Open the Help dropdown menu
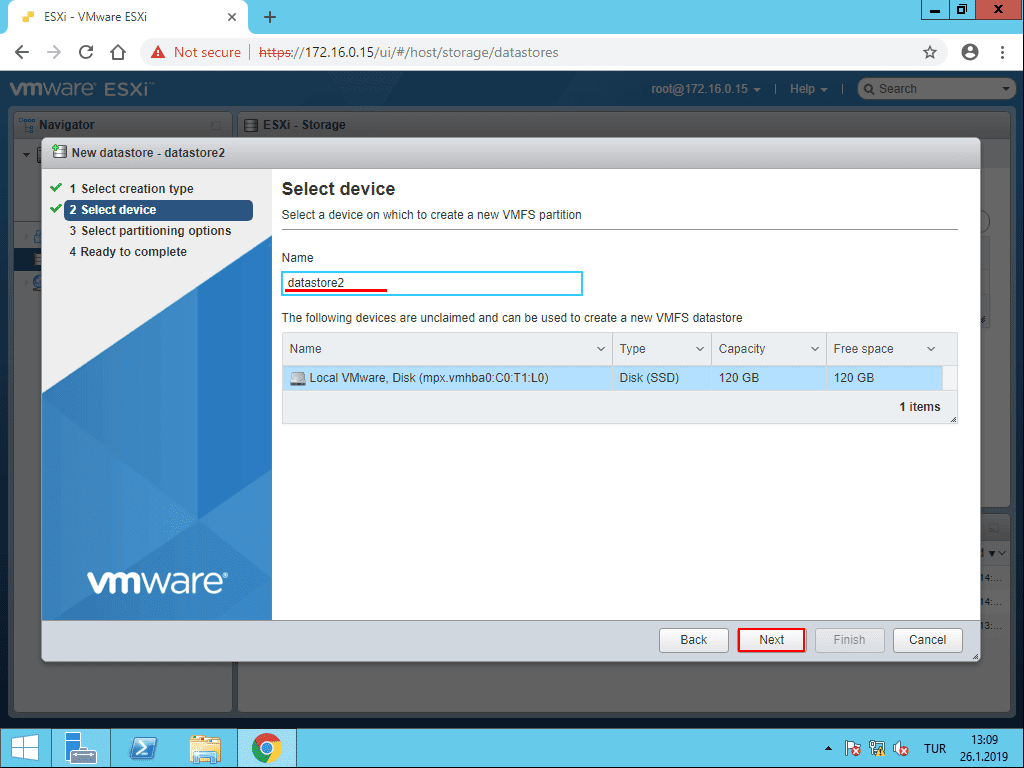 [x=808, y=88]
